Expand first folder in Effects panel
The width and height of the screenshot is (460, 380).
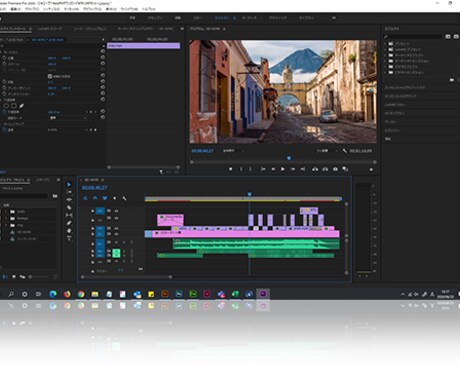pos(386,44)
